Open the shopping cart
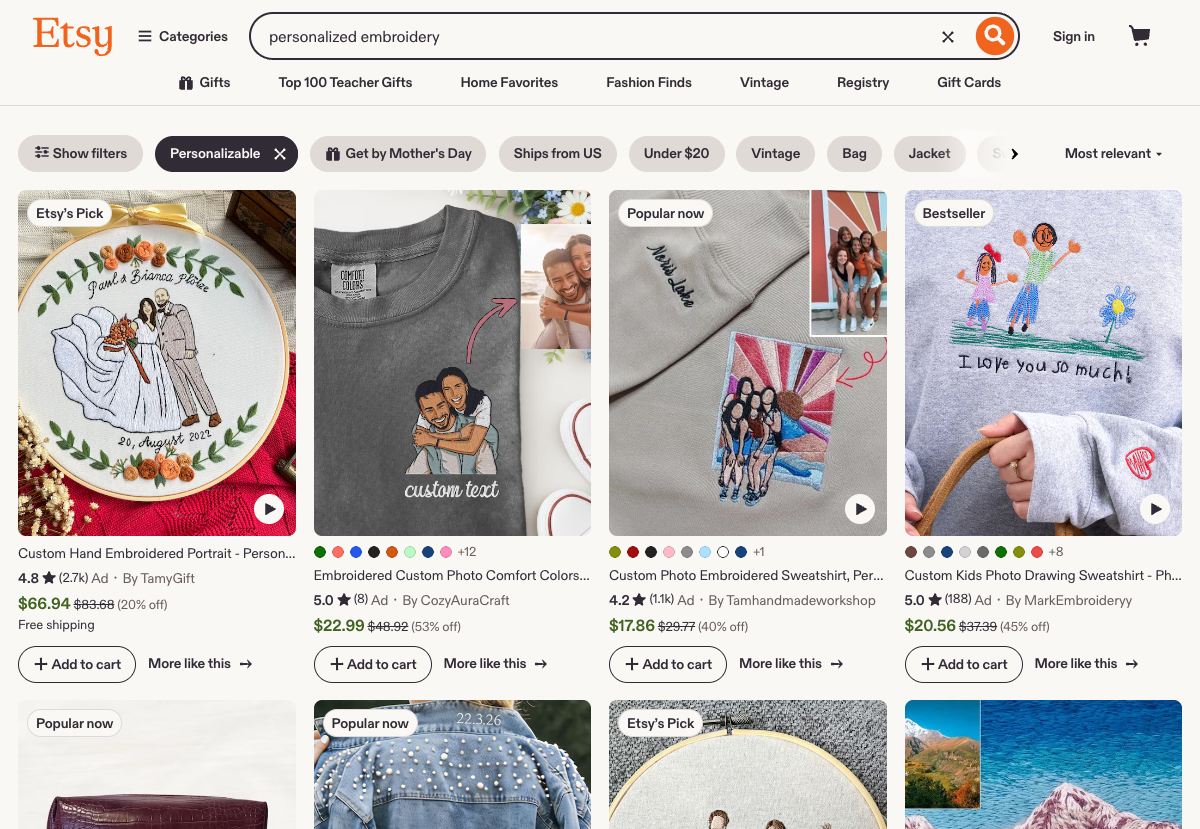Viewport: 1200px width, 829px height. pos(1139,37)
